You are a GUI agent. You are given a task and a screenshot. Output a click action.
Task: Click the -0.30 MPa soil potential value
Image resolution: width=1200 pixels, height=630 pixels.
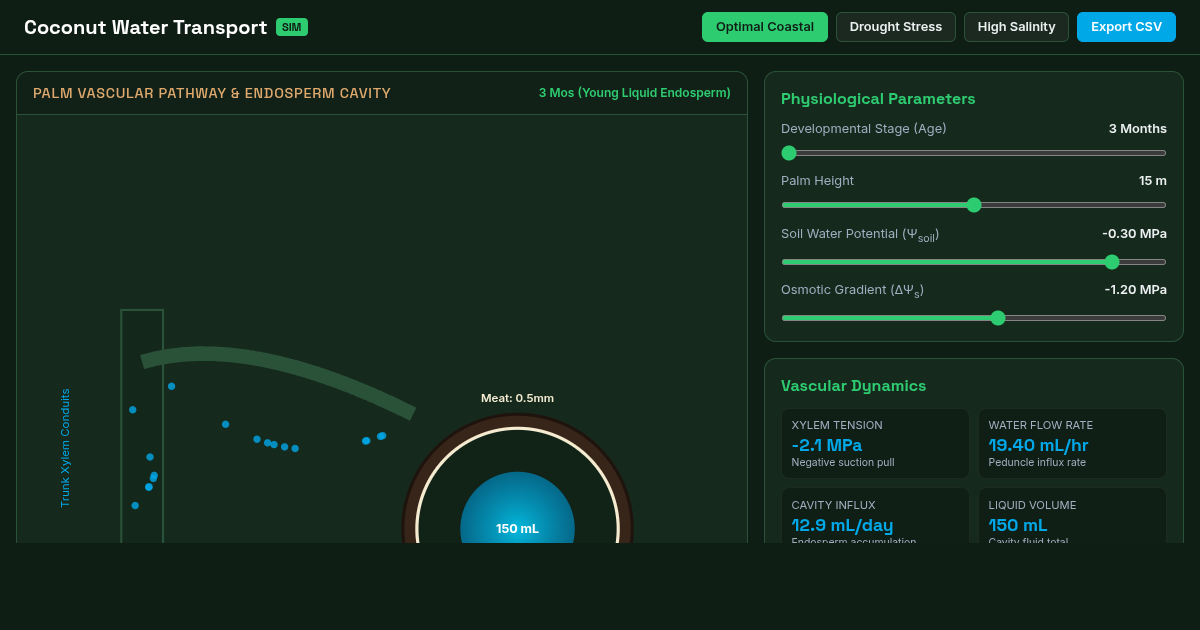pyautogui.click(x=1134, y=233)
